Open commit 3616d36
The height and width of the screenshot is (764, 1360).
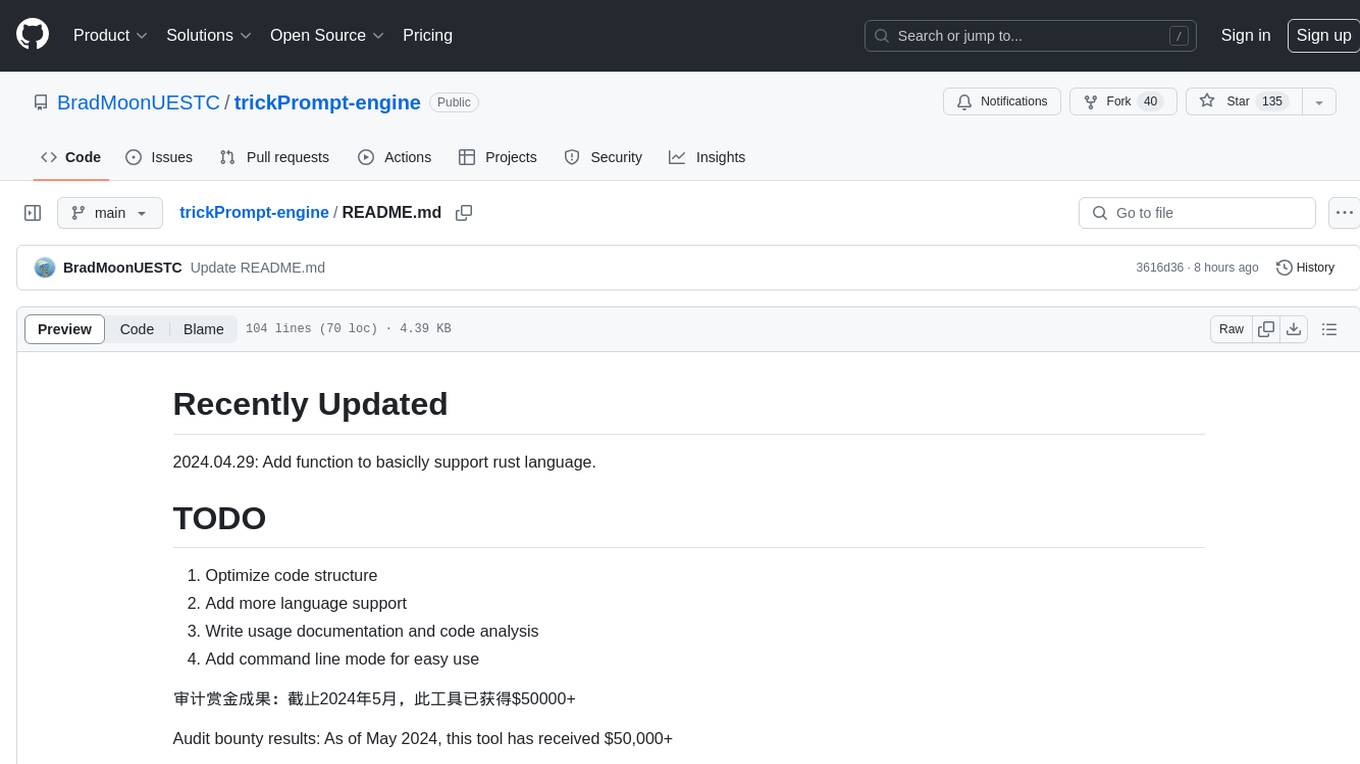[x=1159, y=268]
